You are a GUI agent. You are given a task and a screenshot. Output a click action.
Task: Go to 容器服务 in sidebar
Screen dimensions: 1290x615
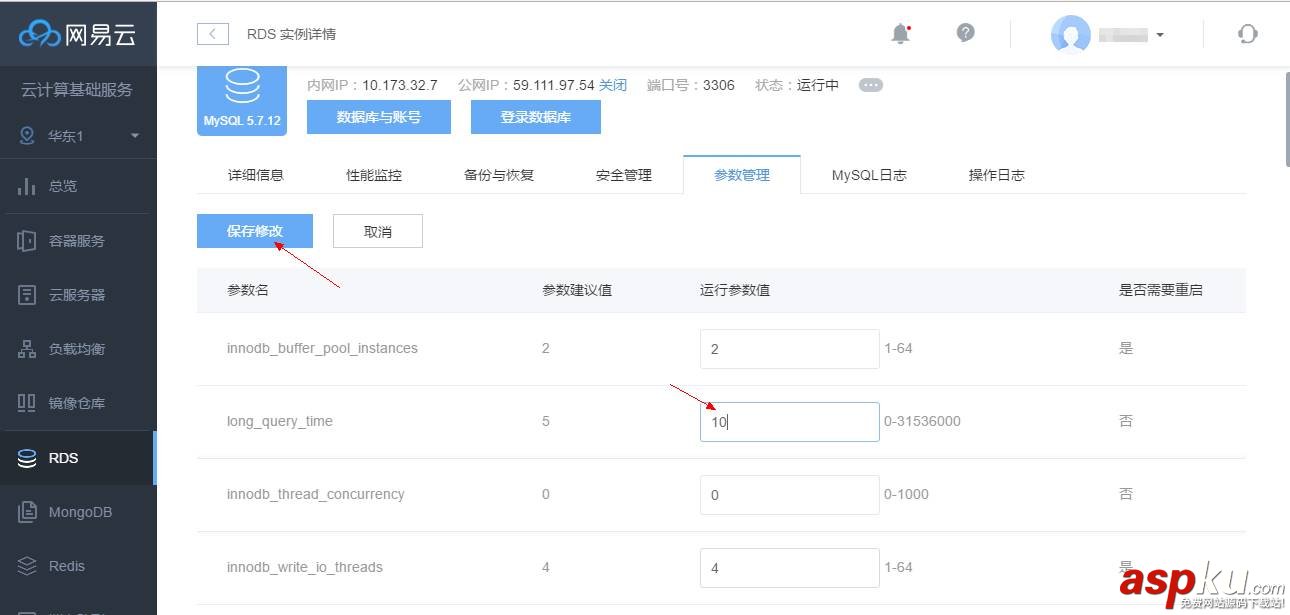tap(78, 241)
